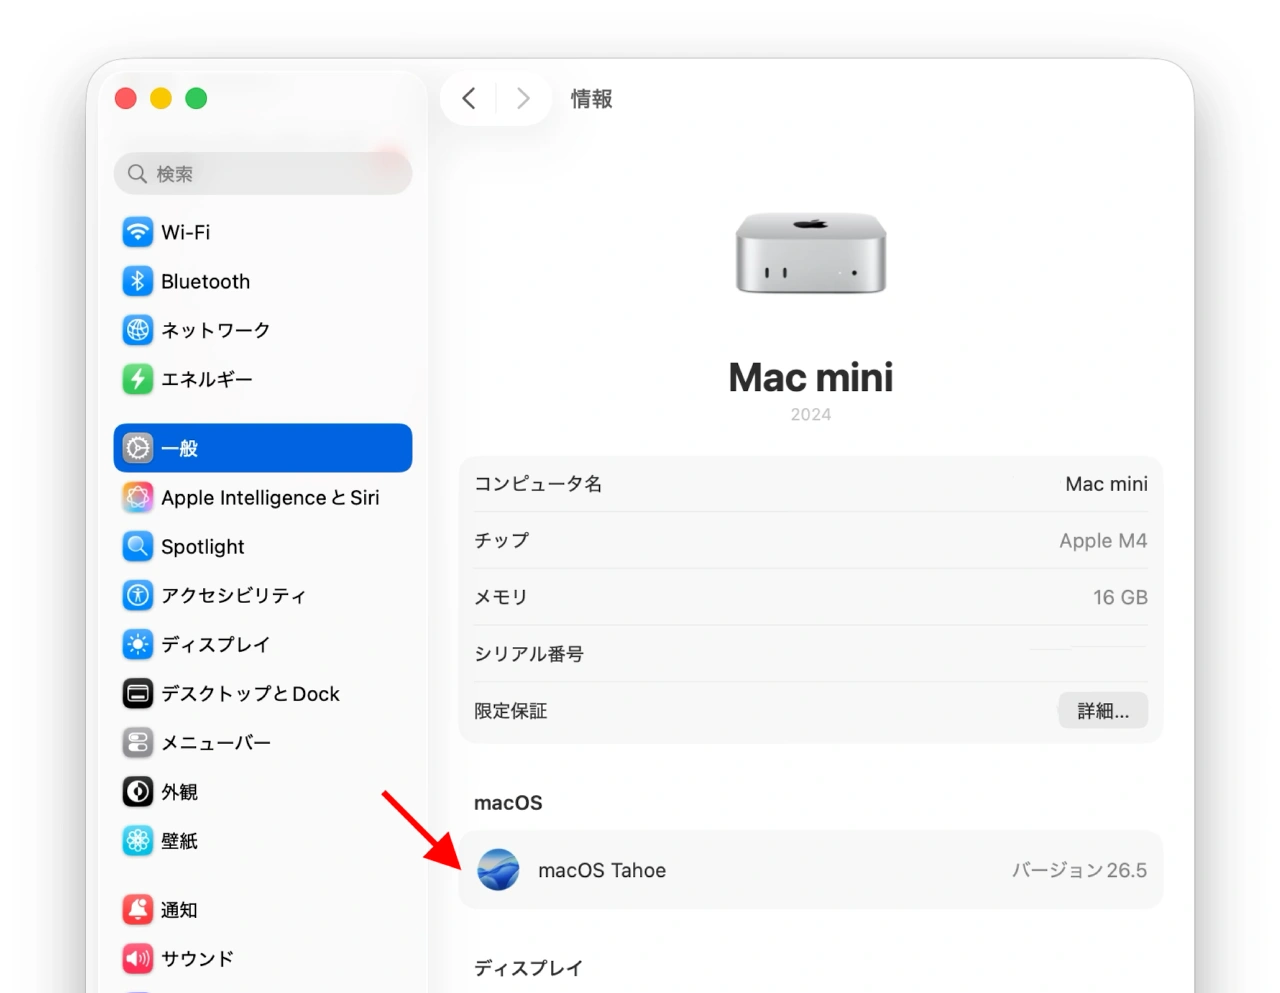
Task: Open Apple Intelligence と Siri icon
Action: pyautogui.click(x=138, y=497)
